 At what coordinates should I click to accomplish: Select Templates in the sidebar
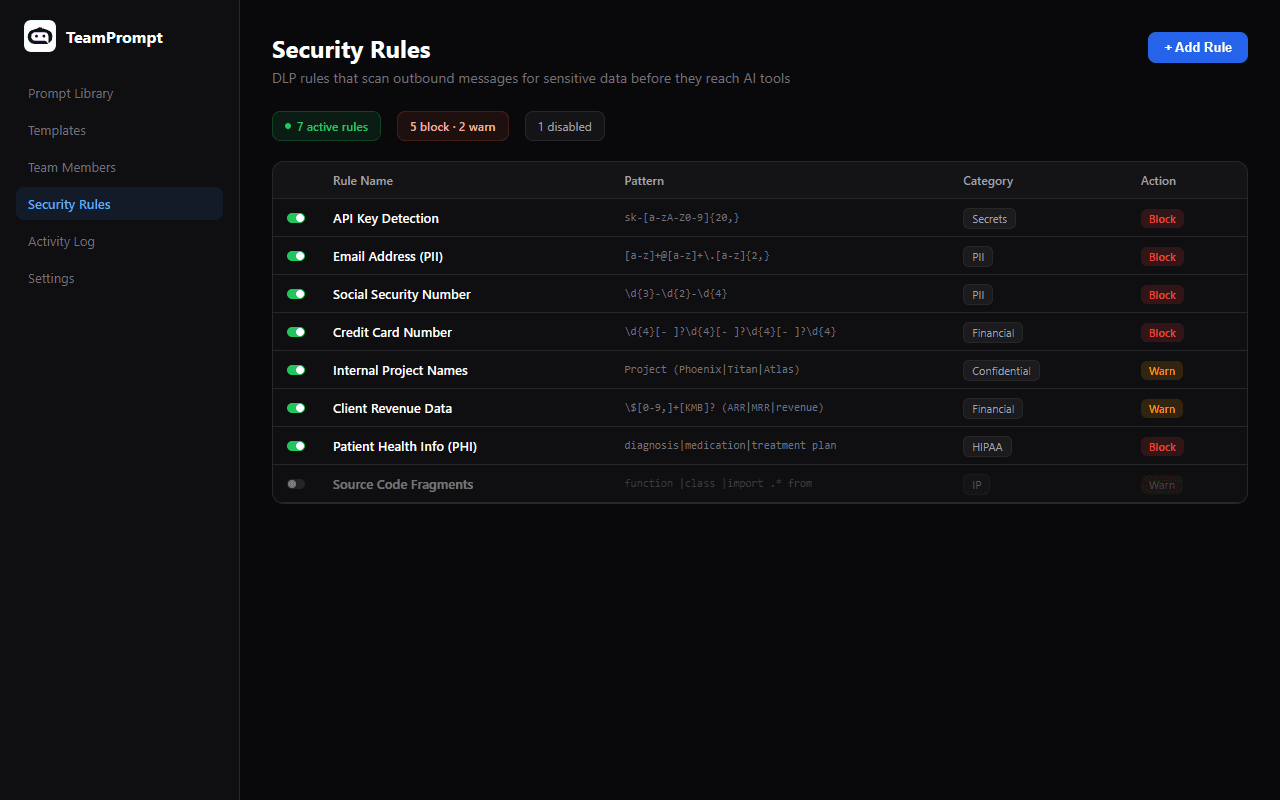point(57,130)
